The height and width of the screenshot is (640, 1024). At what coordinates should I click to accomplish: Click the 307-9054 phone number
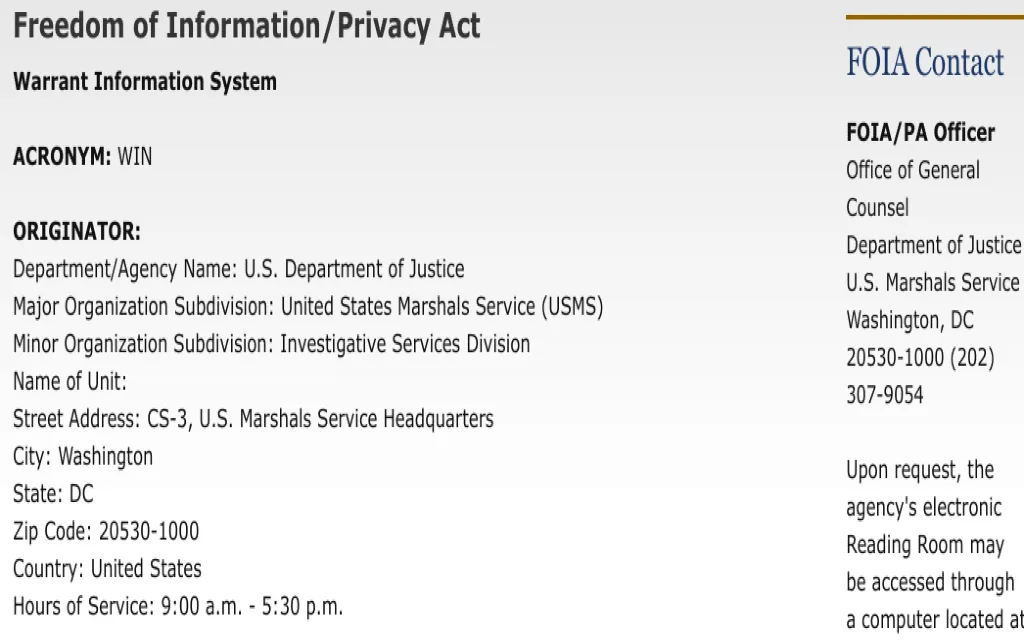(x=885, y=395)
